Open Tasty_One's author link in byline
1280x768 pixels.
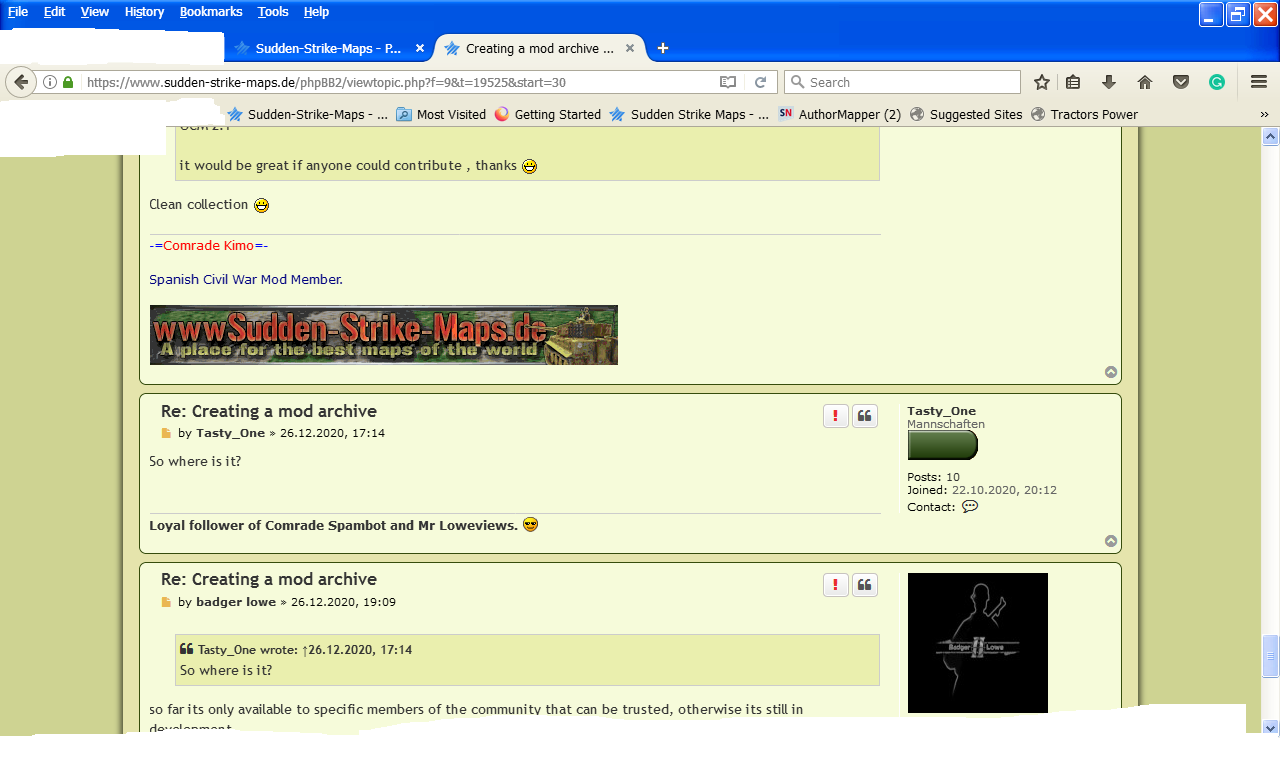[230, 434]
